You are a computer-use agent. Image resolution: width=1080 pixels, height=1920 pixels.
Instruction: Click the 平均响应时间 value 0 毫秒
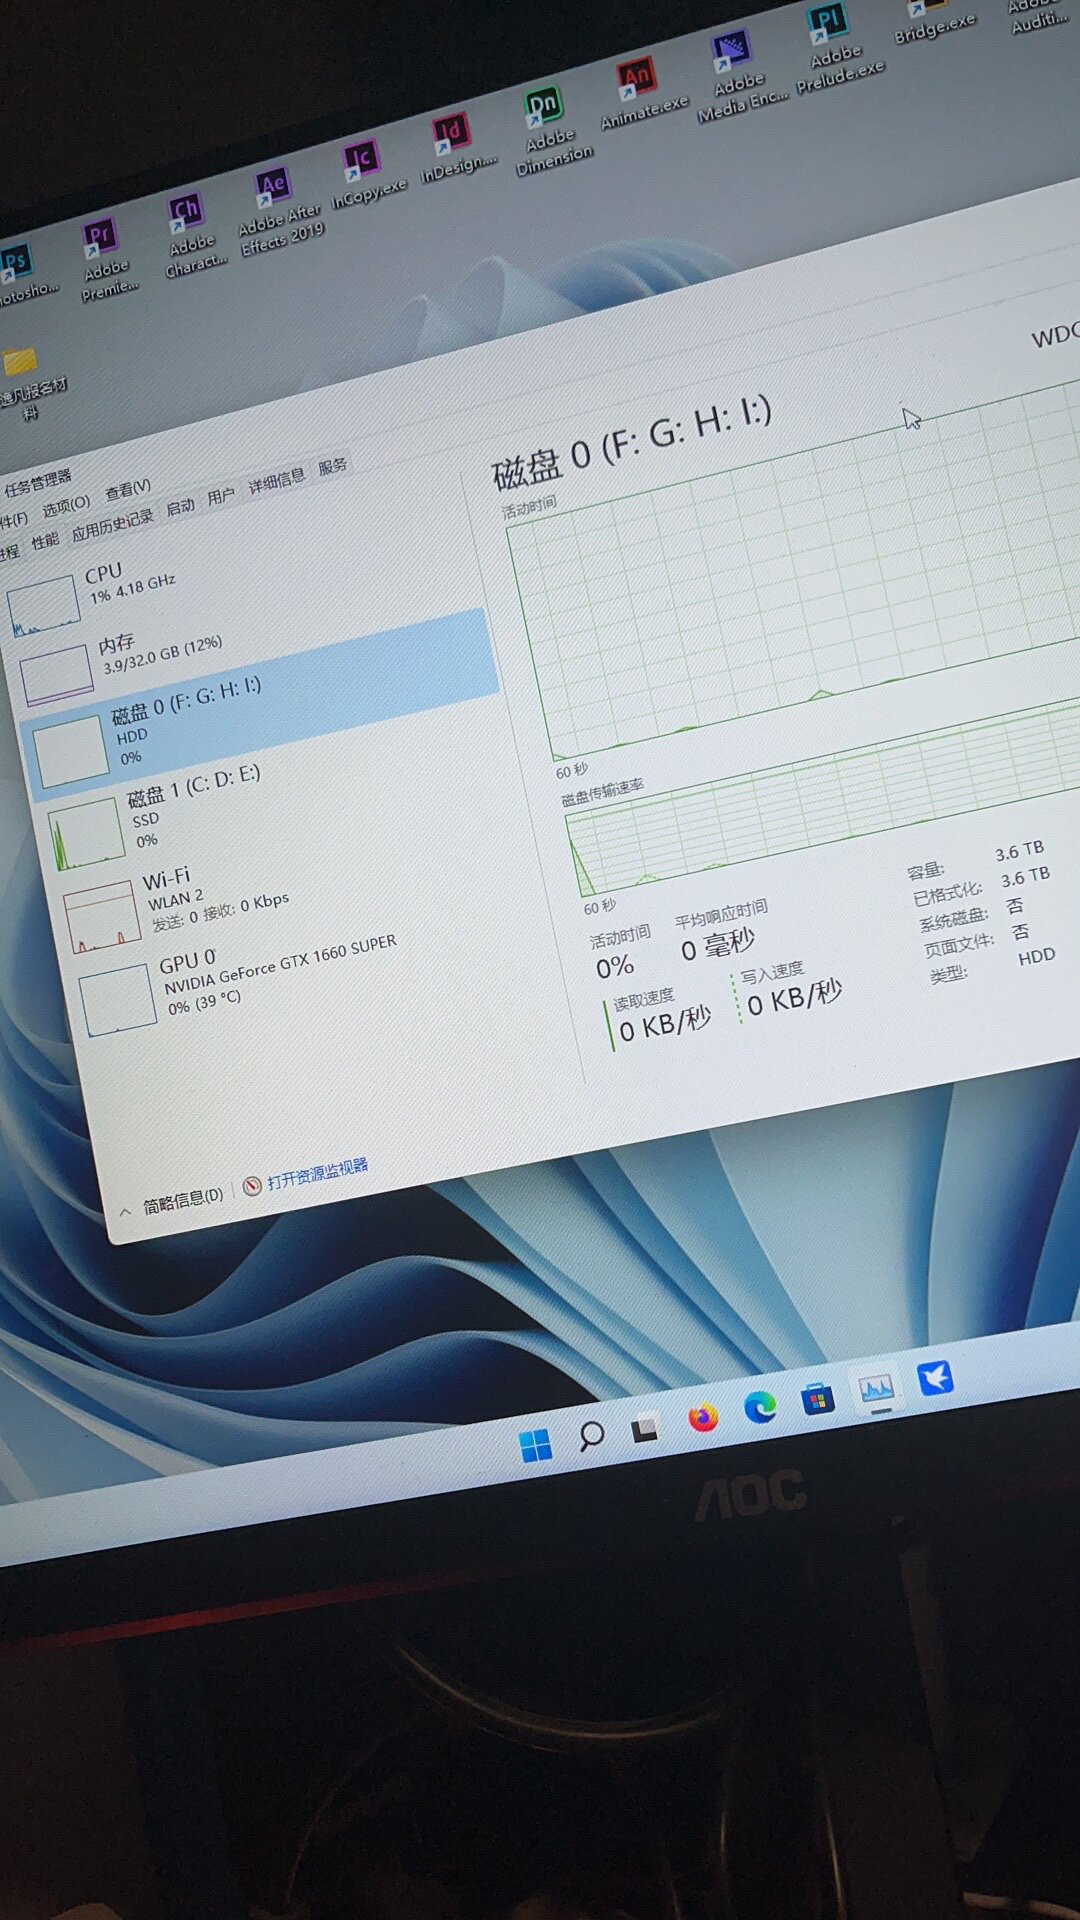[717, 945]
